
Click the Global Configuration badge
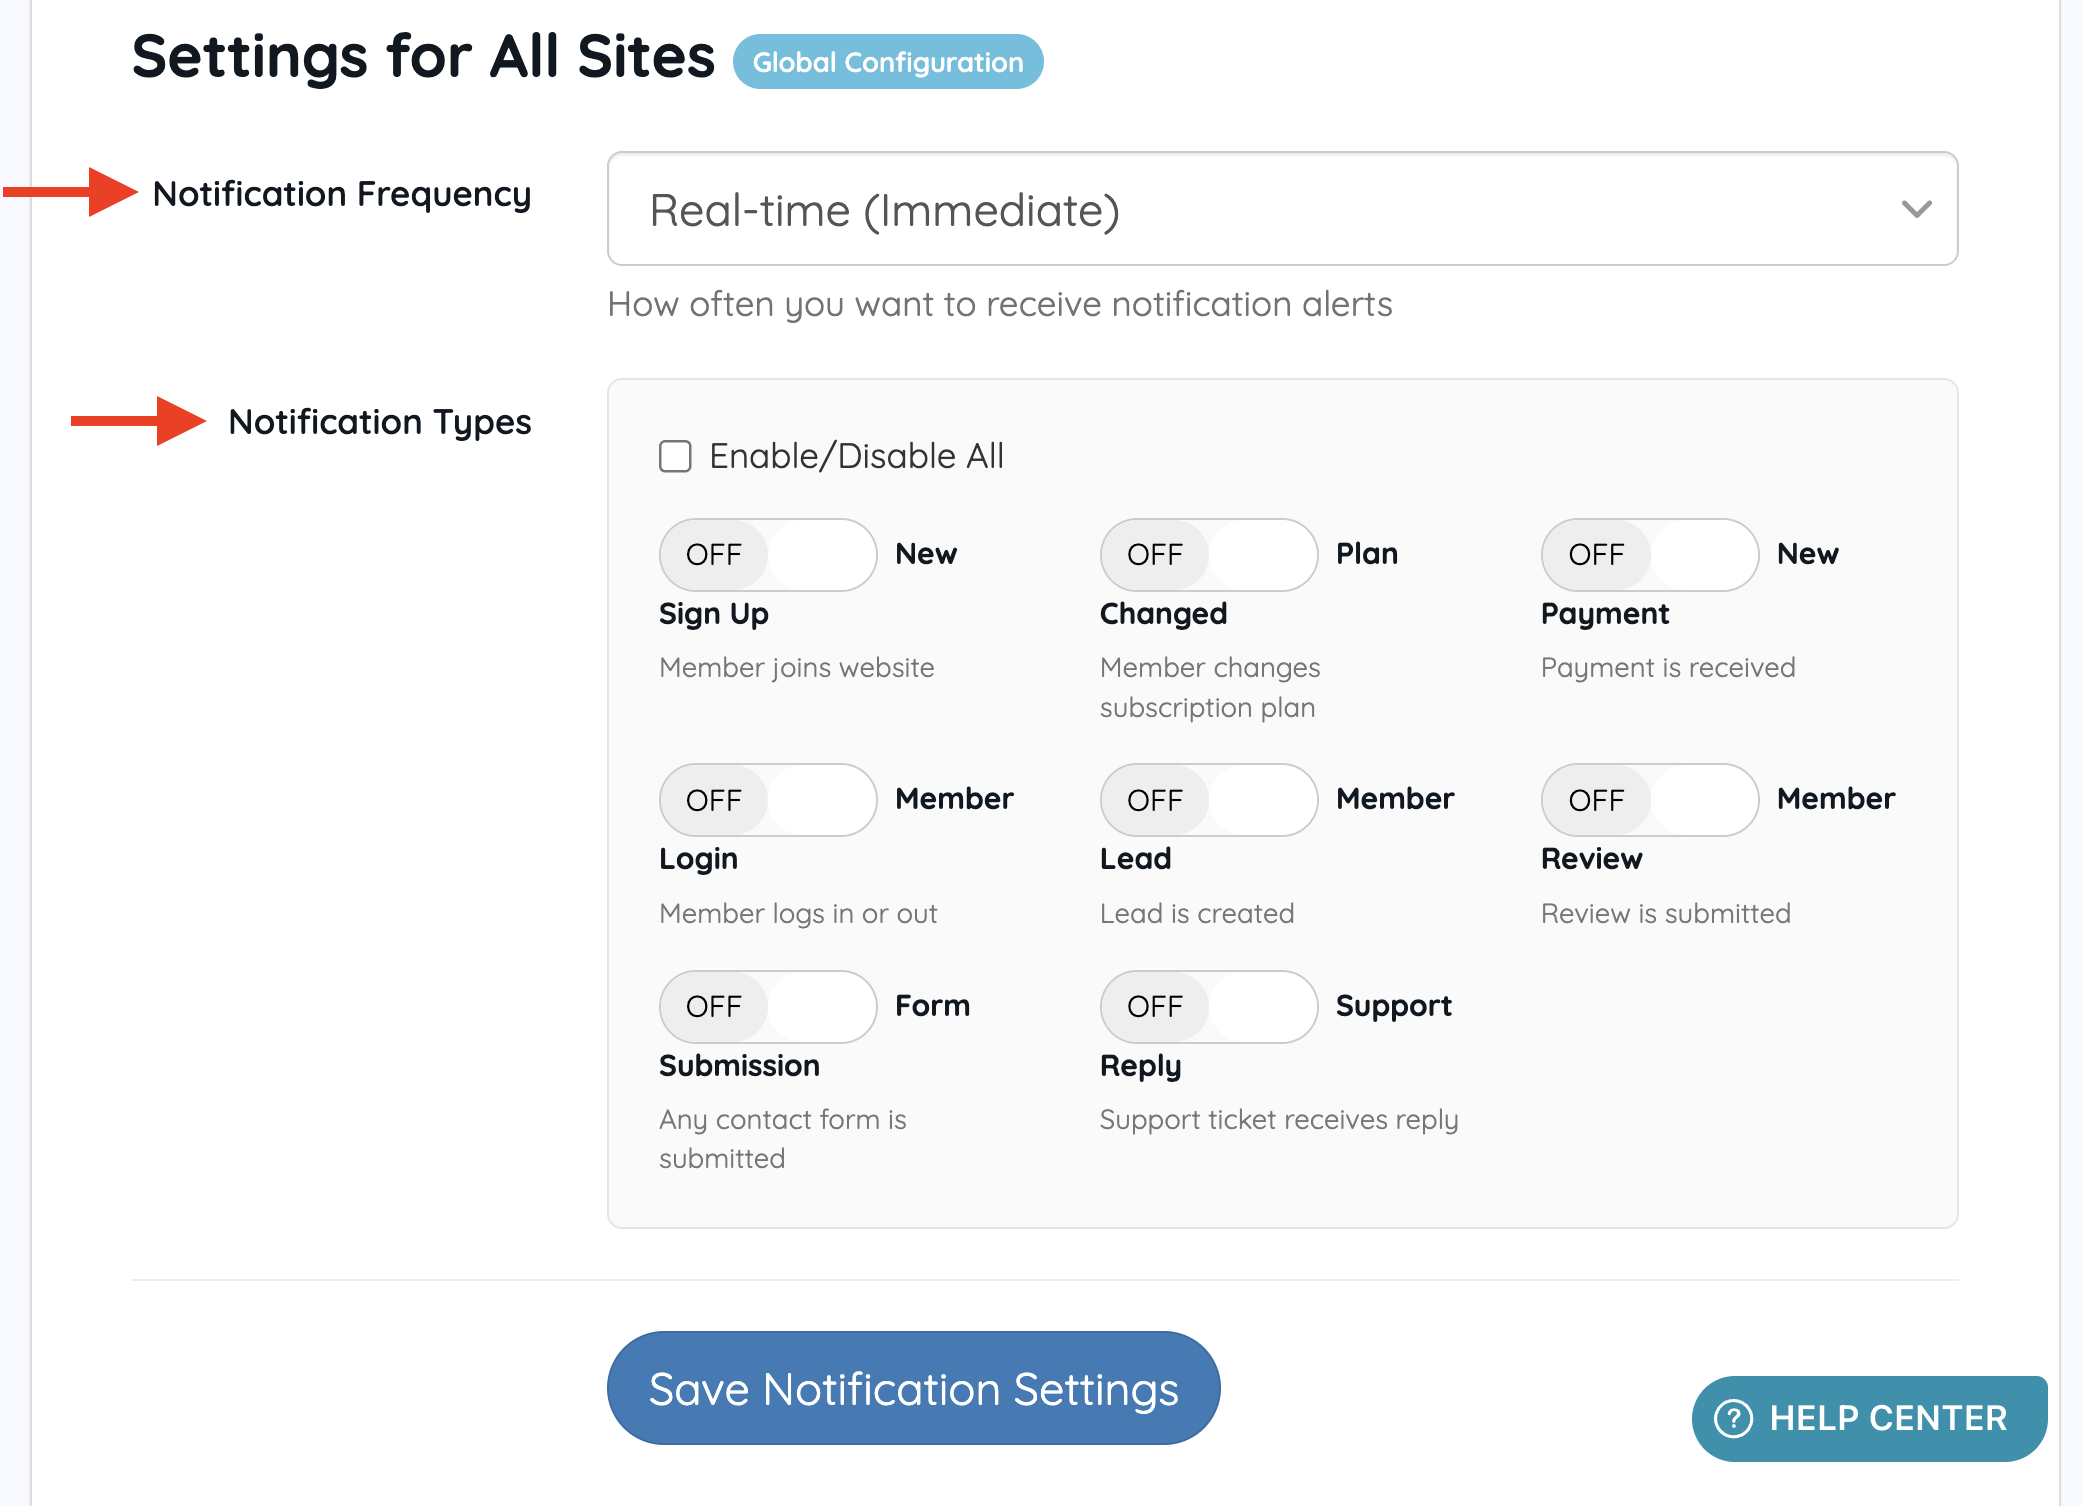click(887, 62)
